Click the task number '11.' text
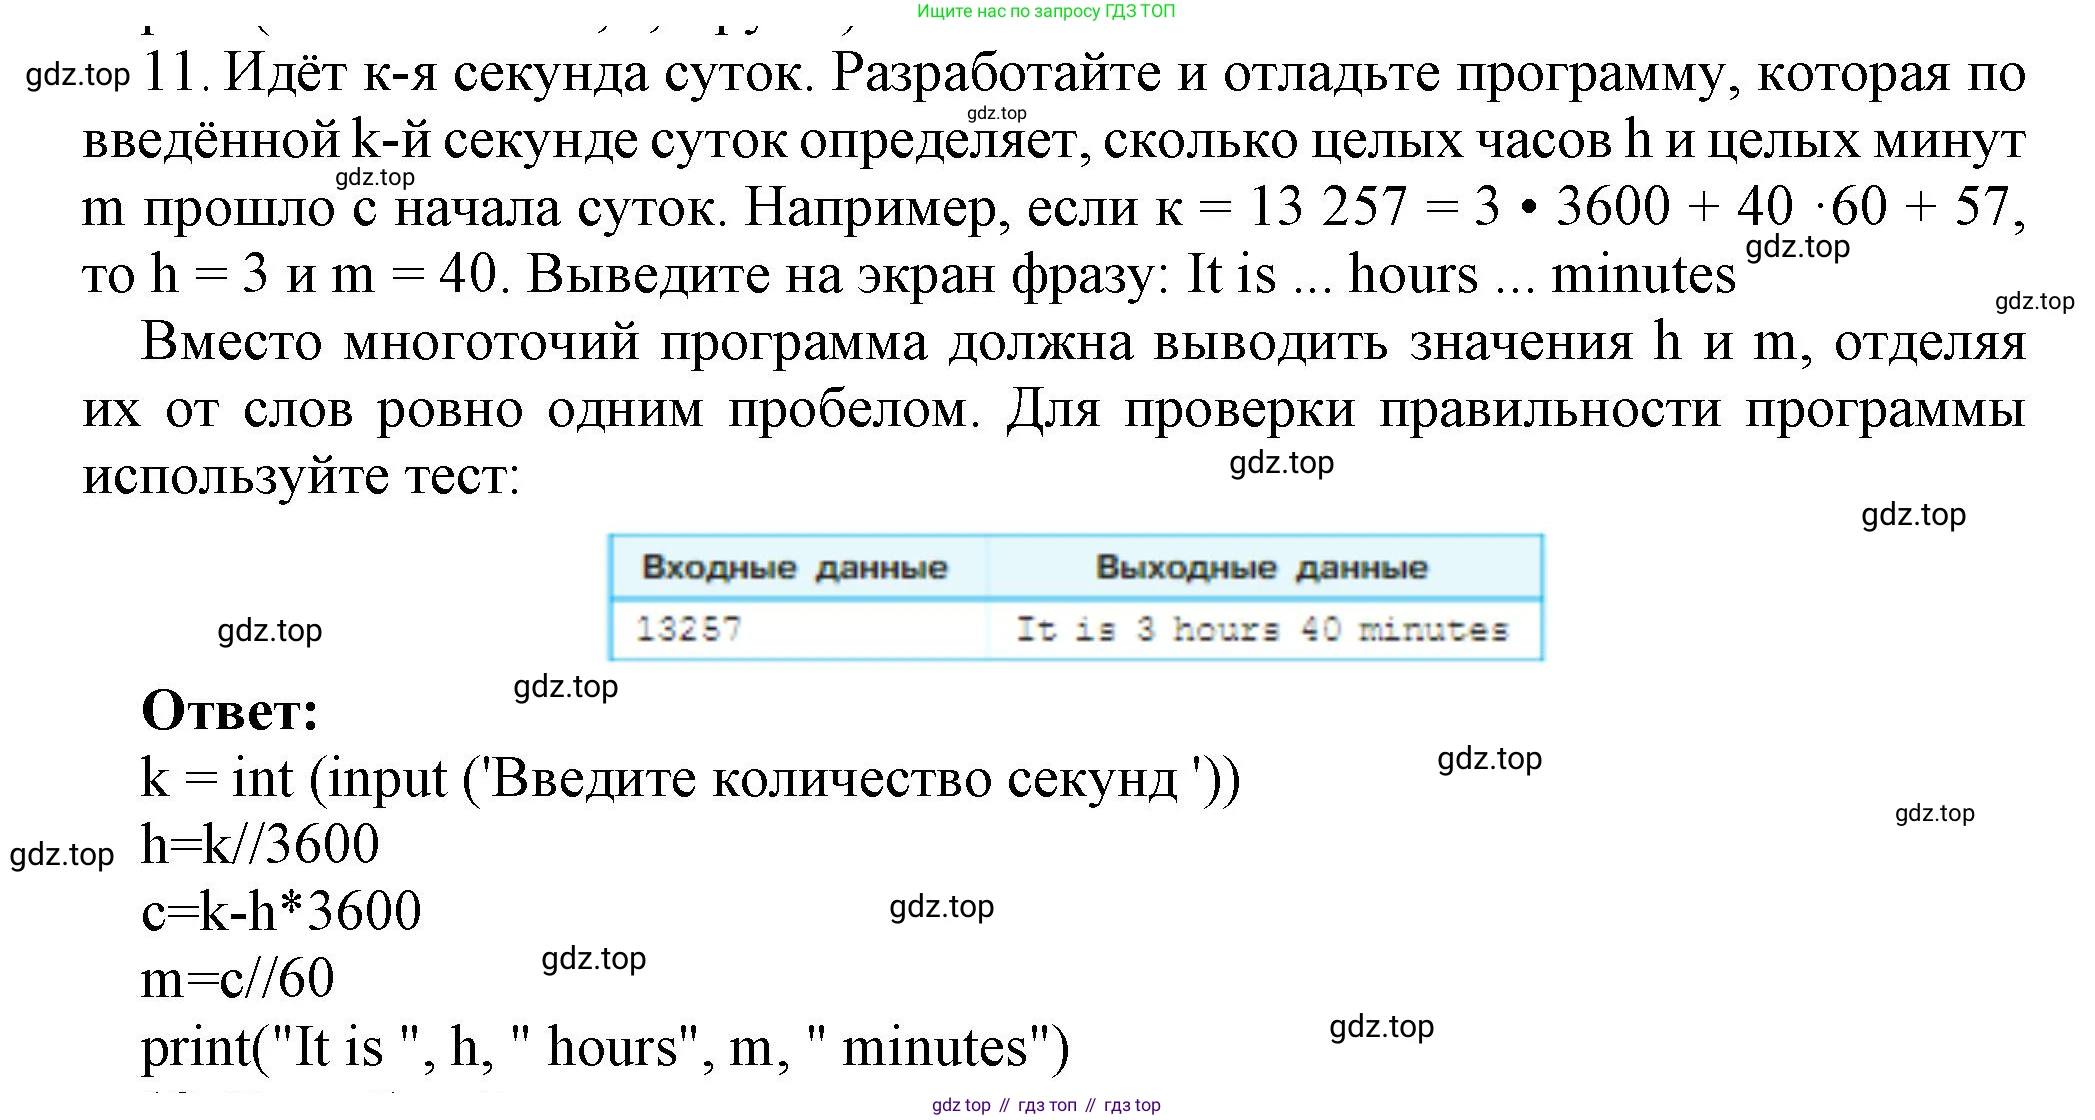The width and height of the screenshot is (2095, 1120). point(177,72)
